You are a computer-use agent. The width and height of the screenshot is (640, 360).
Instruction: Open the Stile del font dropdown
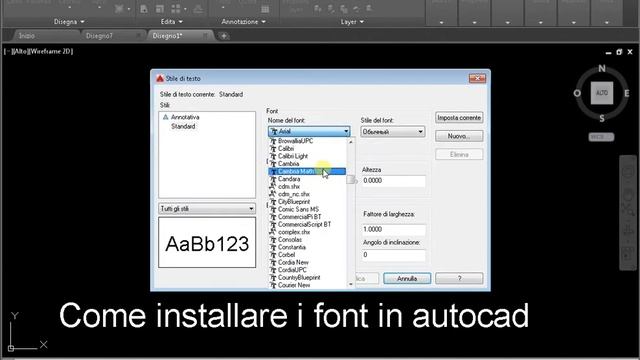[x=393, y=132]
